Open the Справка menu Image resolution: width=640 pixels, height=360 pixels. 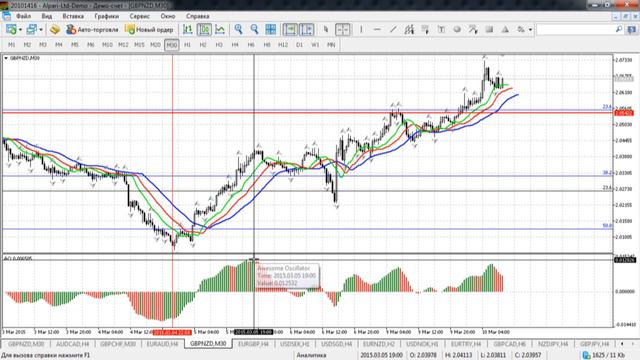[x=198, y=16]
